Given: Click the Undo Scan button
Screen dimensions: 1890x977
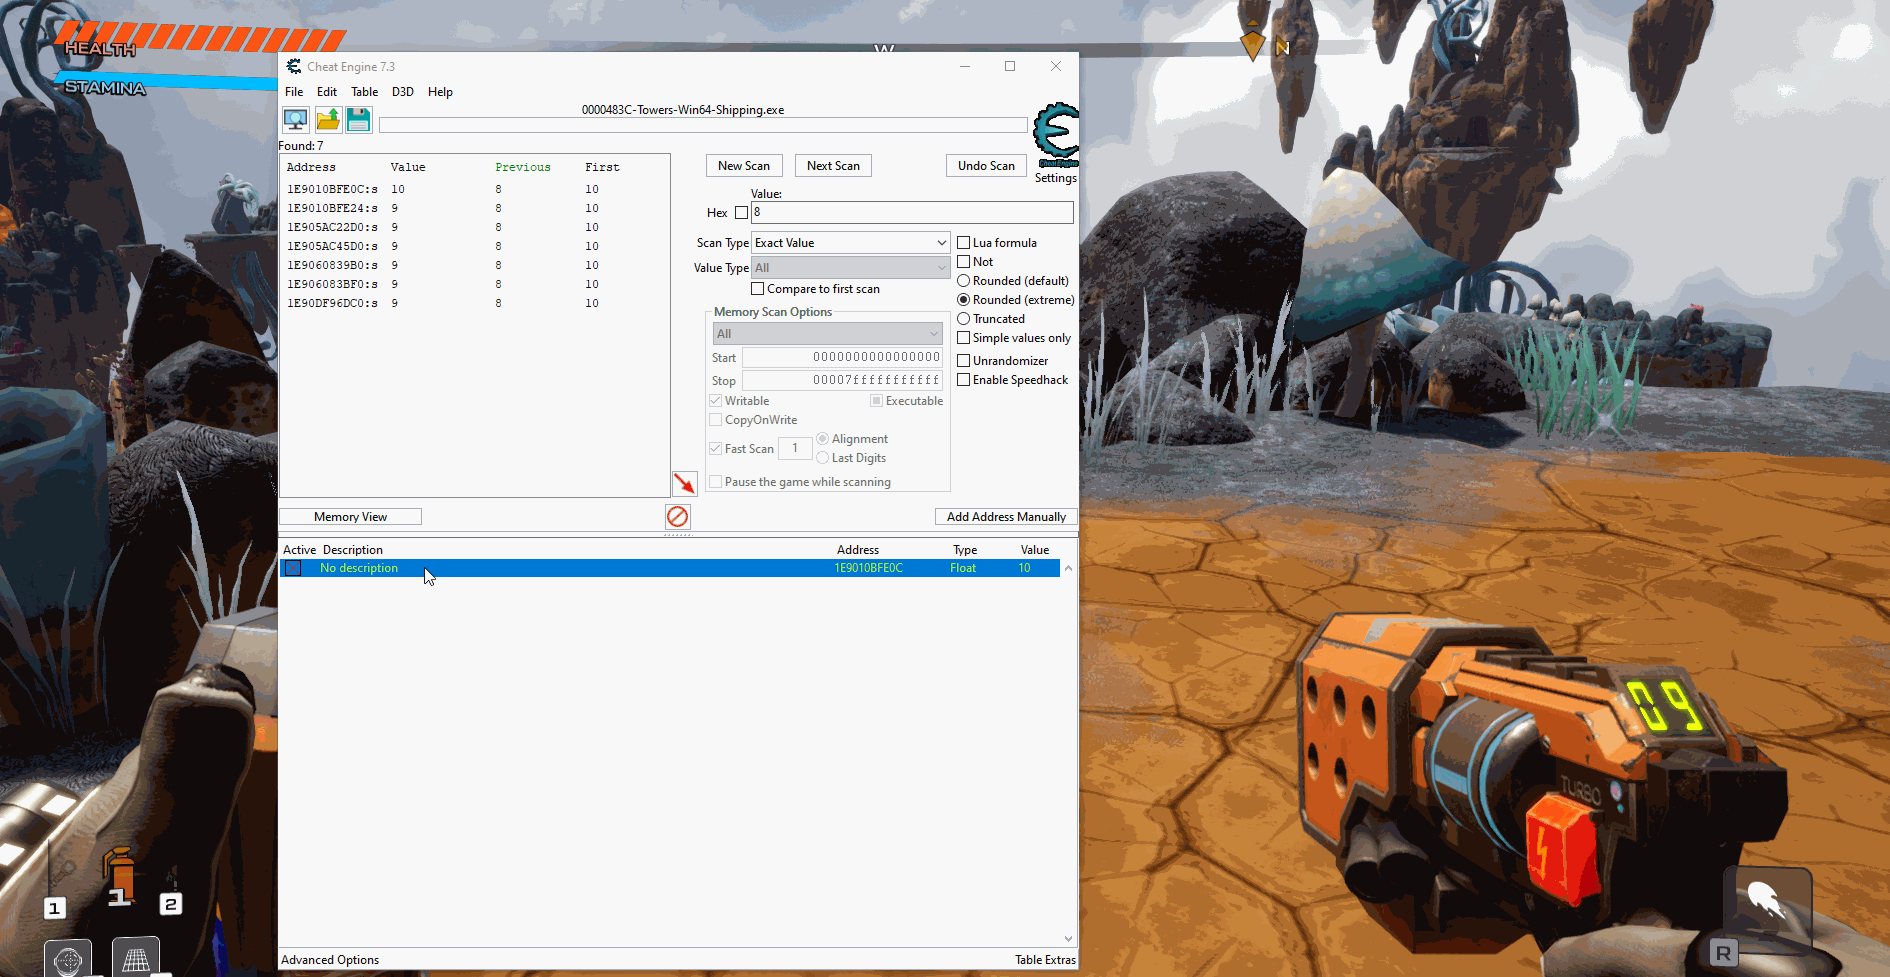Looking at the screenshot, I should tap(986, 166).
